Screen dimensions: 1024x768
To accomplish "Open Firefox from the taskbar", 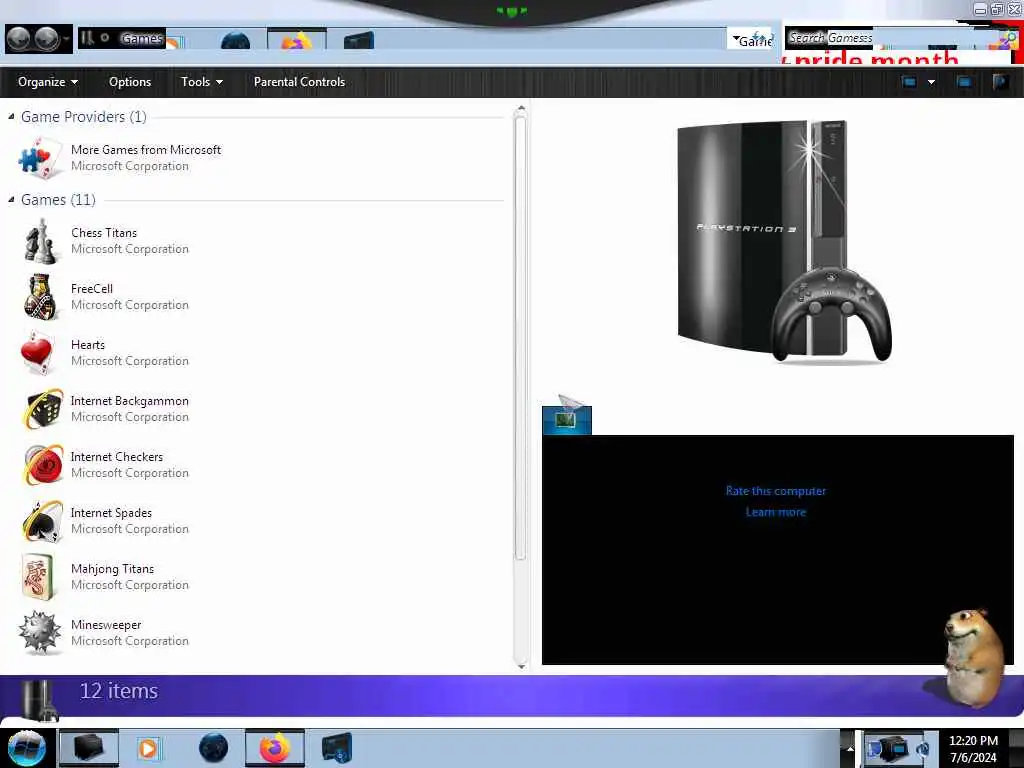I will (275, 748).
